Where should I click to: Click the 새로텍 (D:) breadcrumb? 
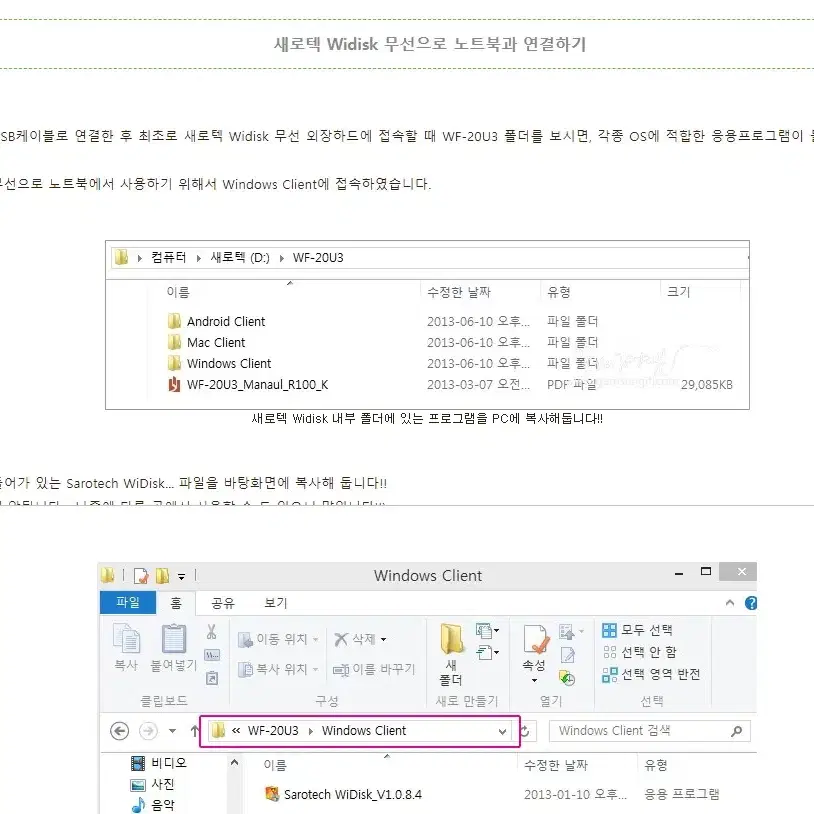pyautogui.click(x=240, y=257)
